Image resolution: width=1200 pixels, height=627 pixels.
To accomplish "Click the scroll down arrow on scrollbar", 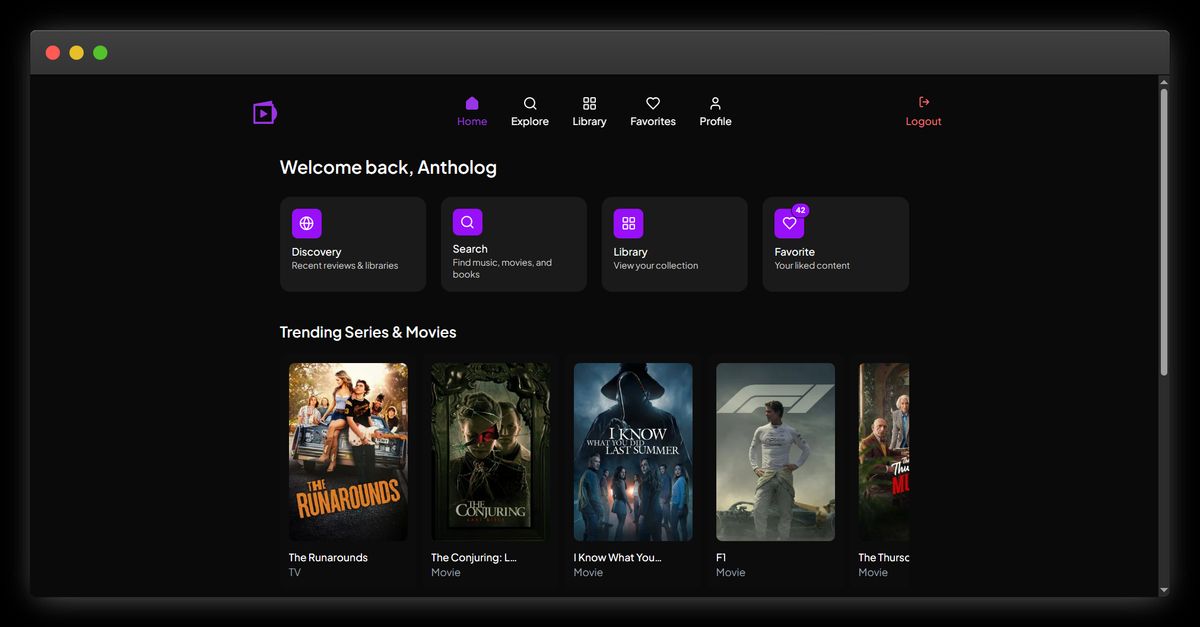I will 1163,591.
